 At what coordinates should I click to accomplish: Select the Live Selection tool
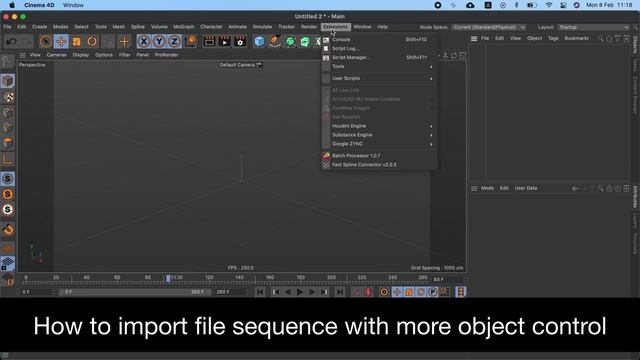coord(46,42)
